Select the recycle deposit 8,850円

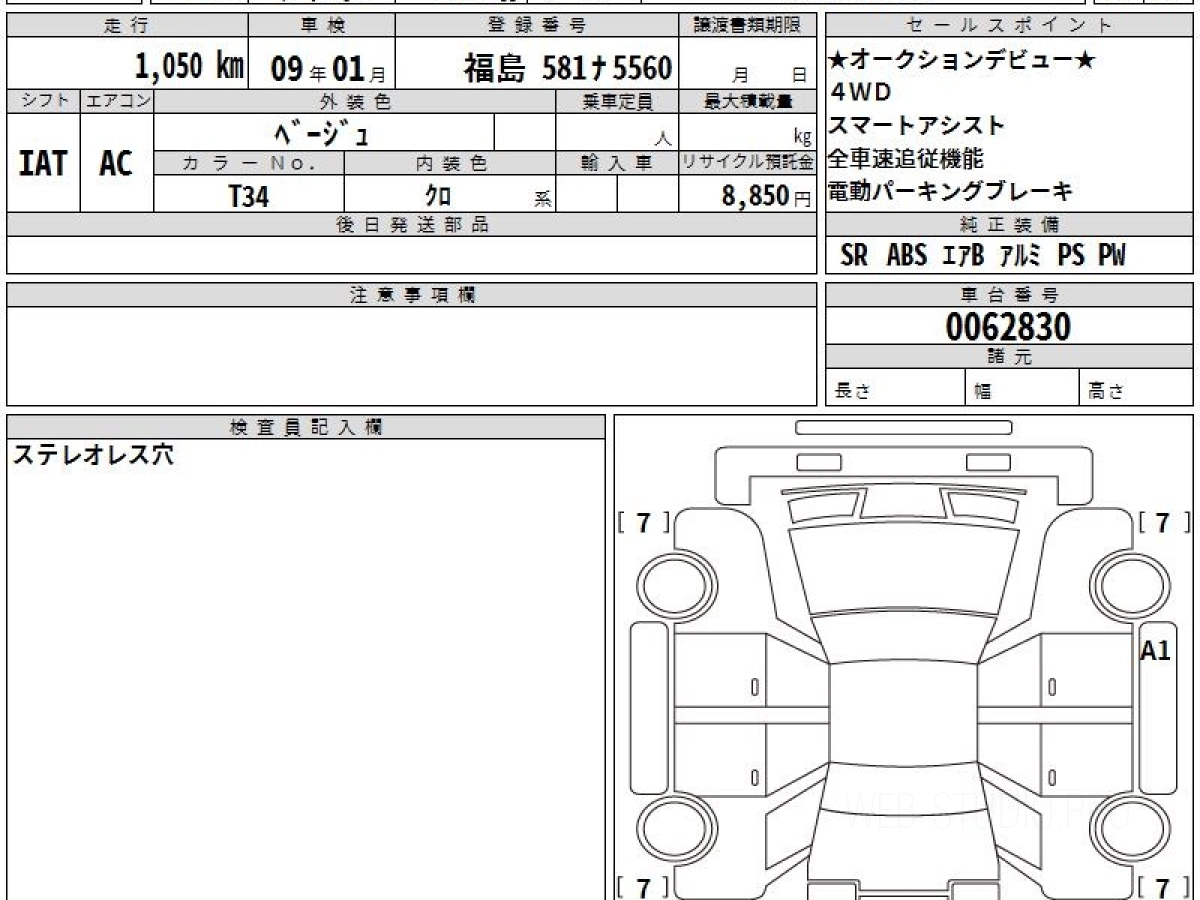coord(766,196)
